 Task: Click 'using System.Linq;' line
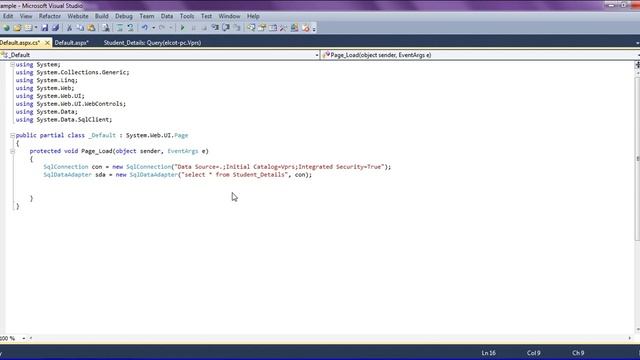pyautogui.click(x=47, y=80)
